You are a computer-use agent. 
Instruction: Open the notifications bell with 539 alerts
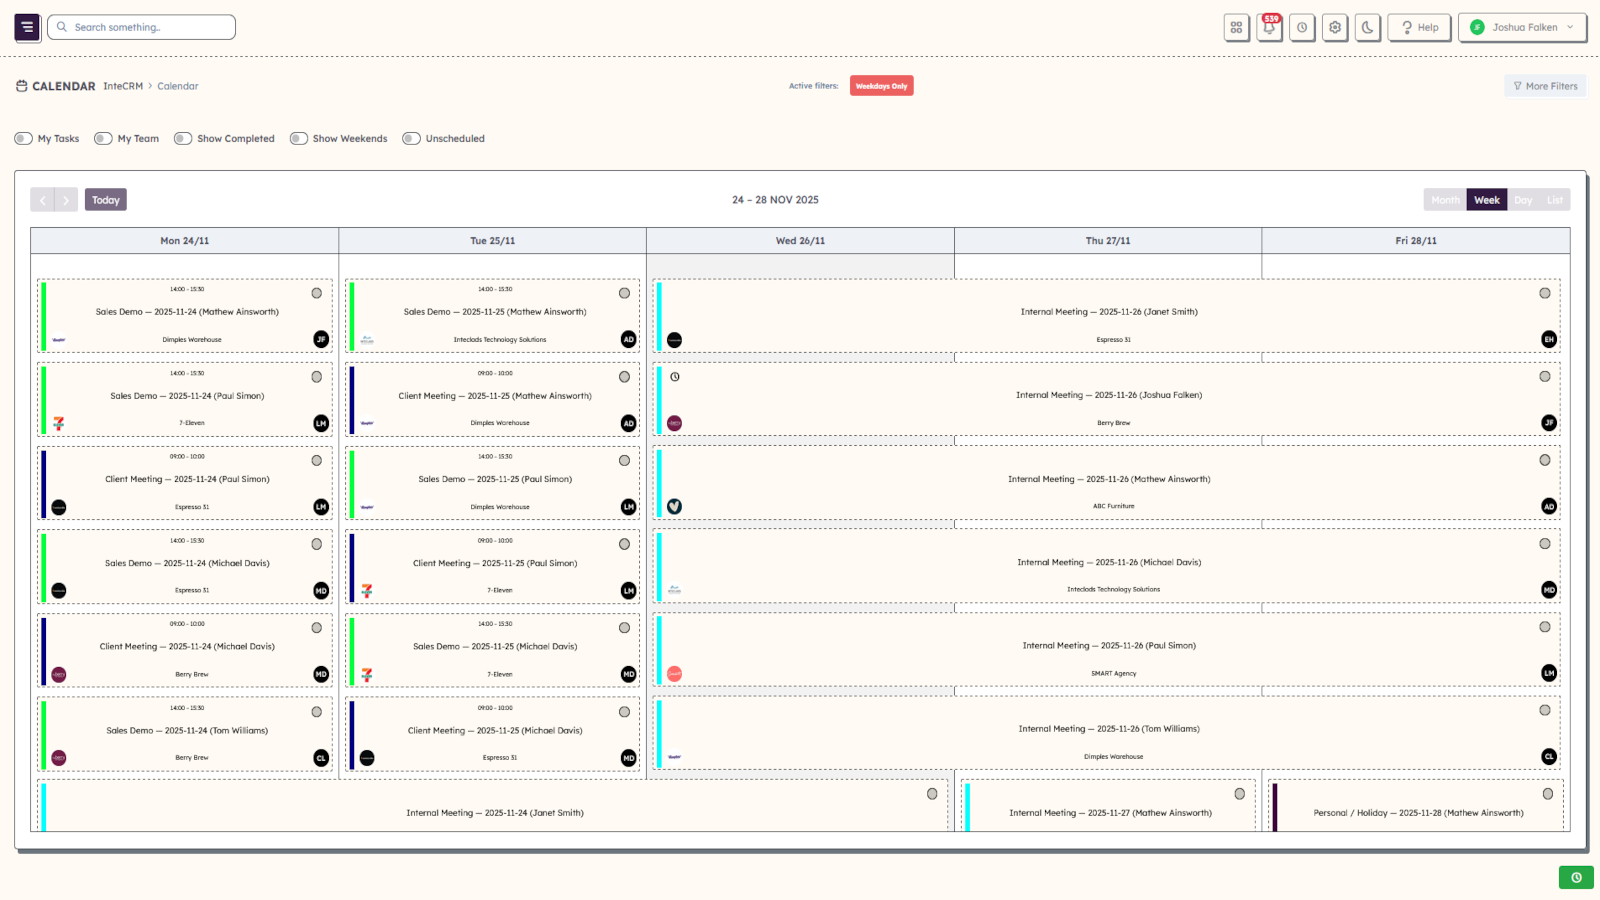[1268, 27]
